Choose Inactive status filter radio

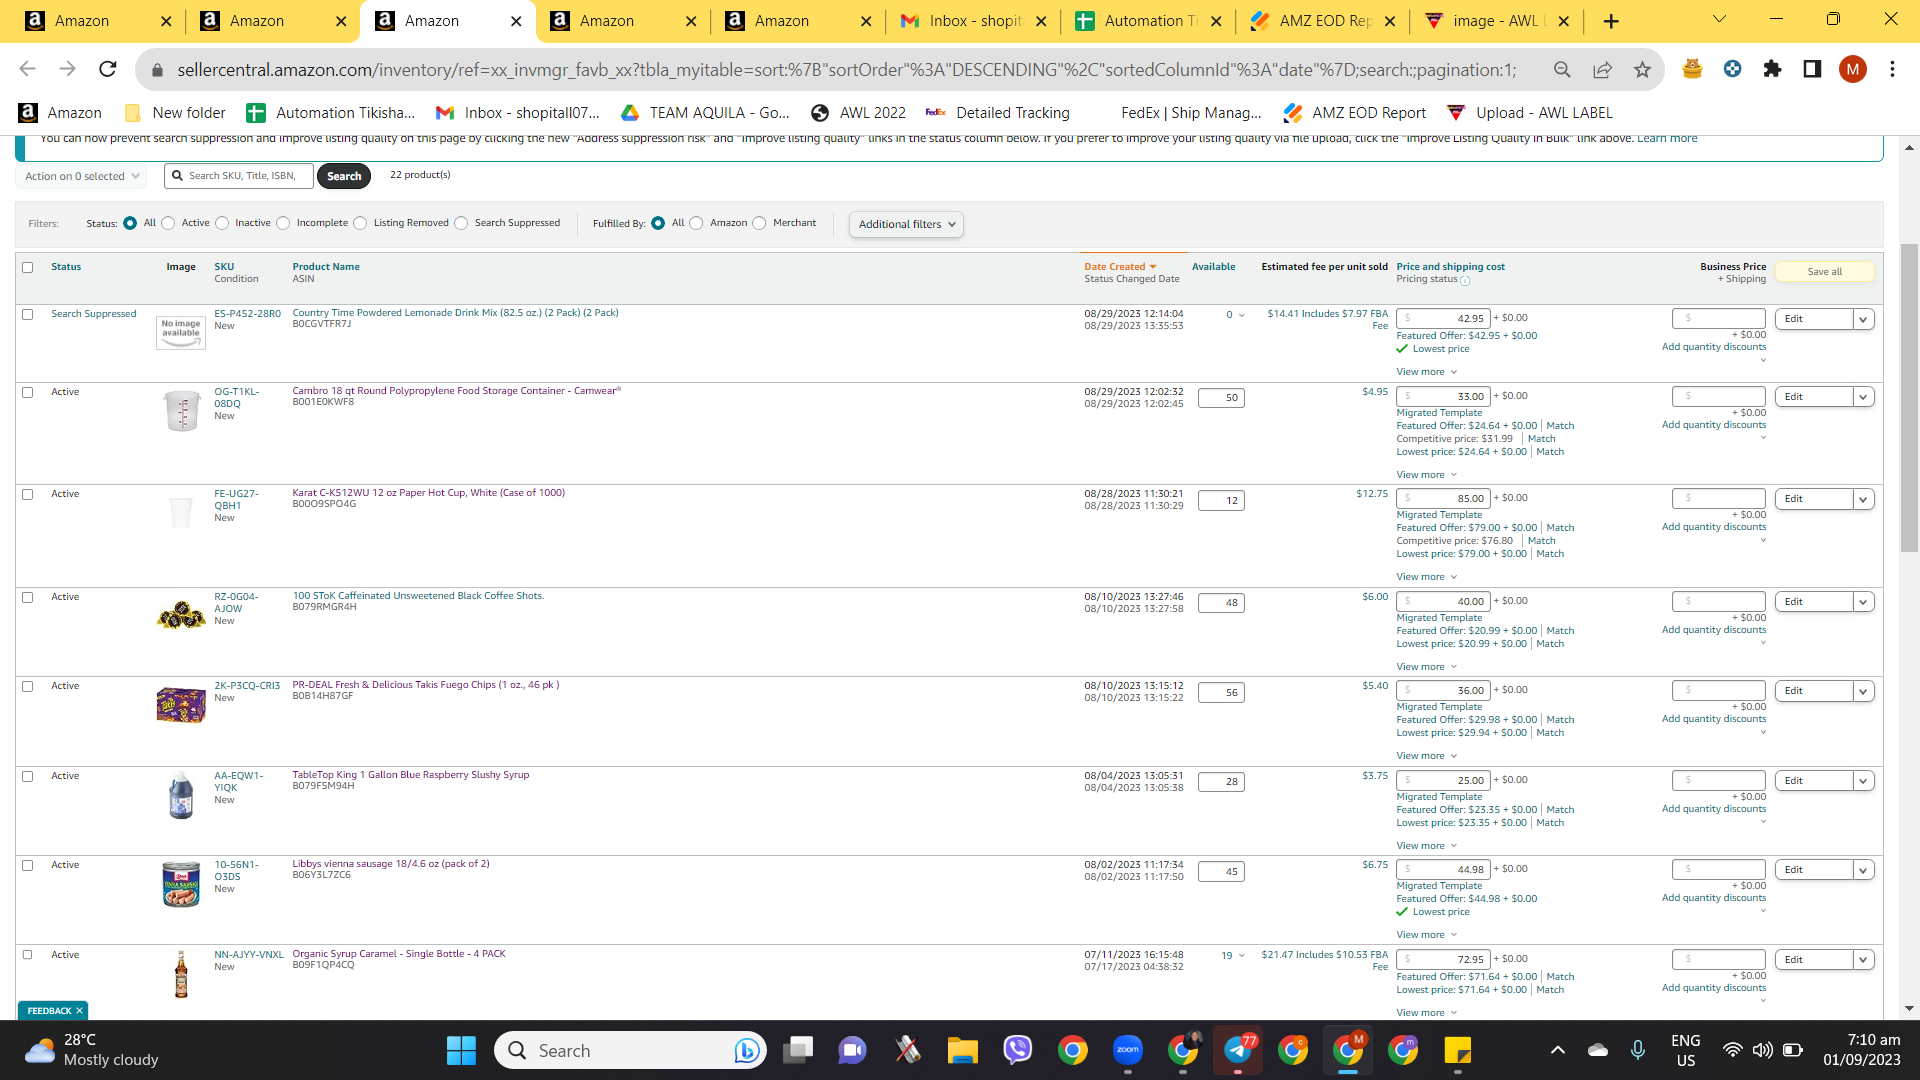point(222,223)
